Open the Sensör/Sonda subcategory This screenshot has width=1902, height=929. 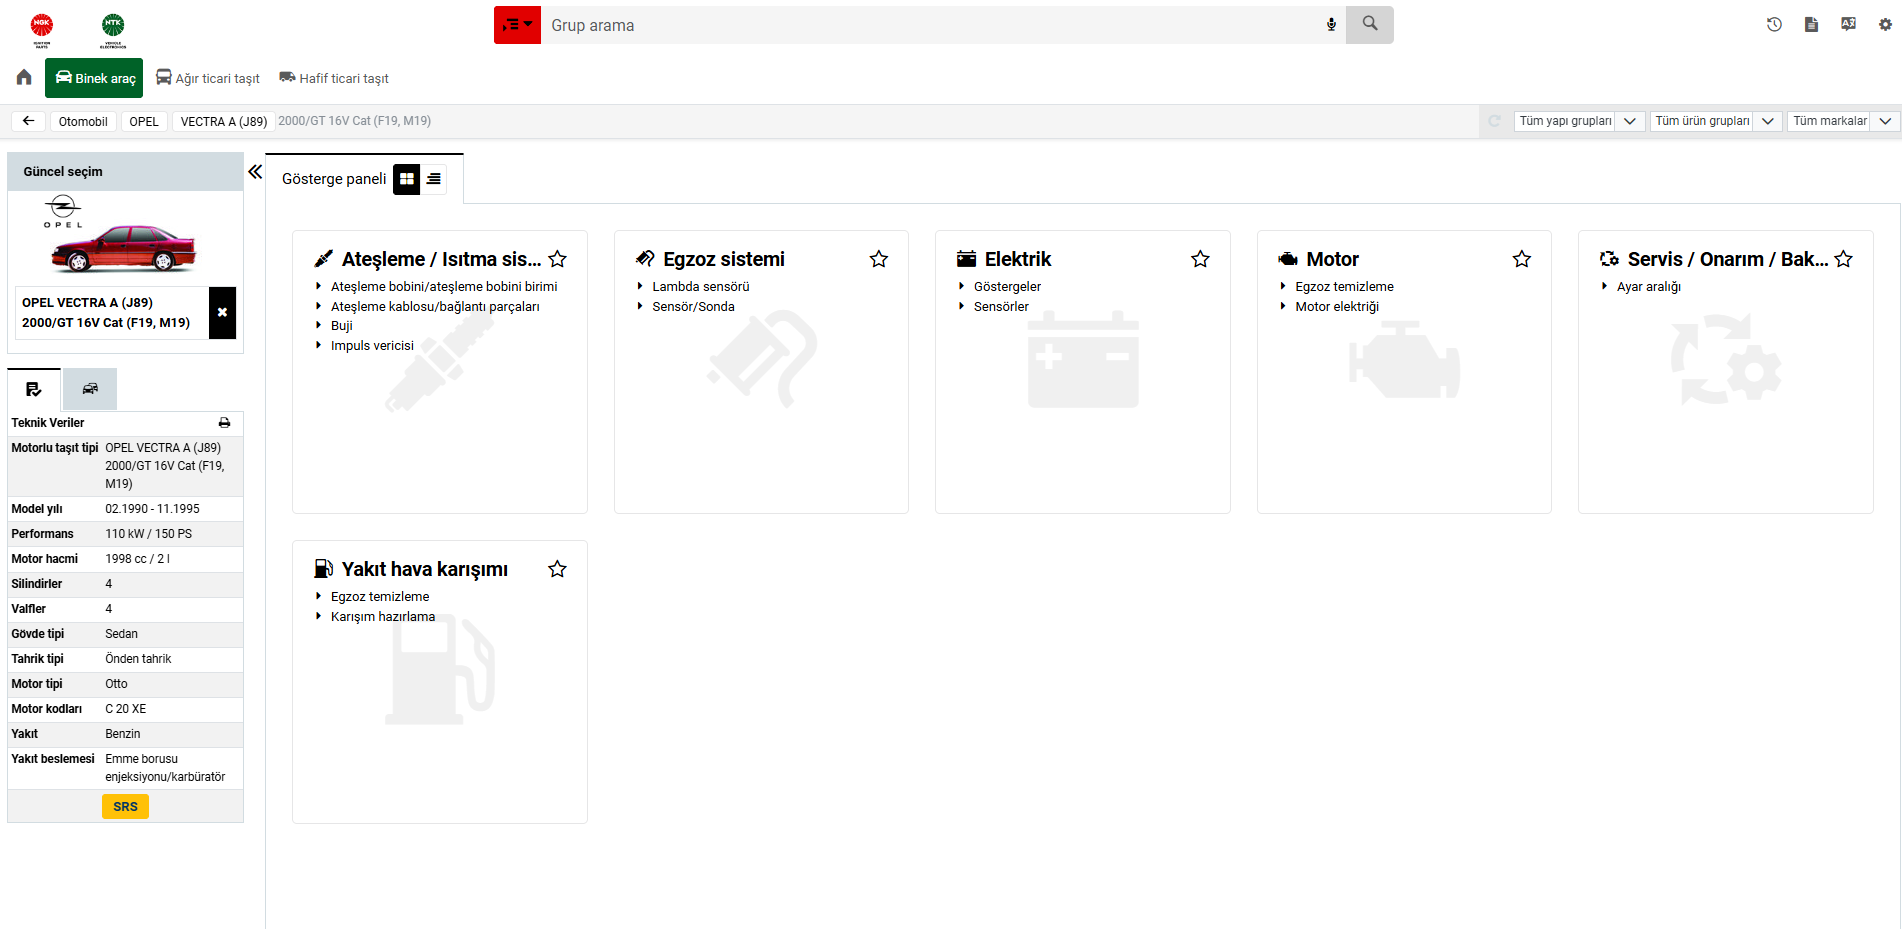pos(693,307)
